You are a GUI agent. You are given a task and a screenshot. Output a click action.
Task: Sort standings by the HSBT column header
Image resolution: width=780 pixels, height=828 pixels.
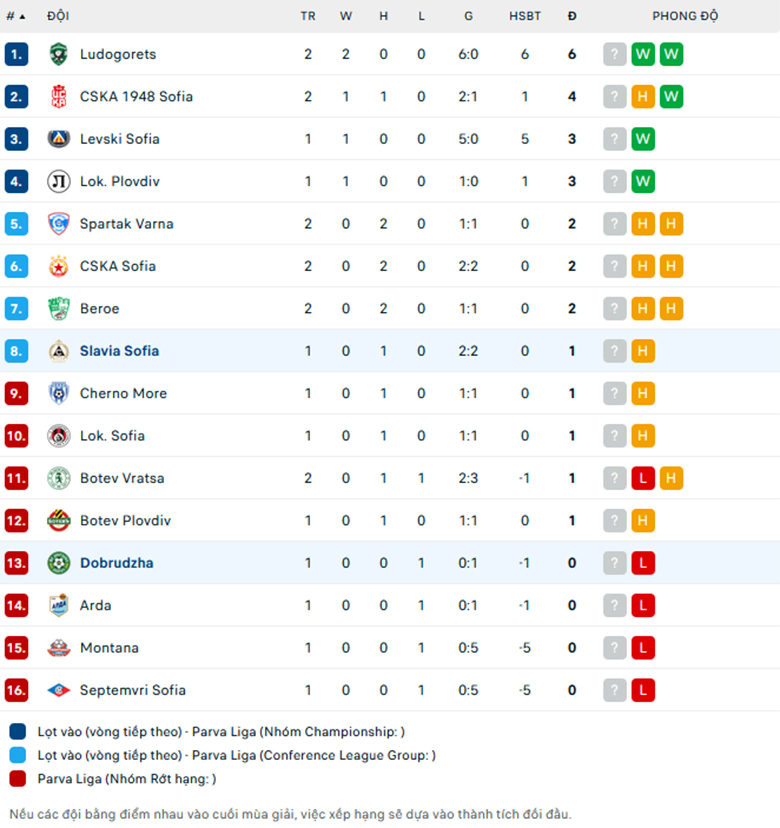pyautogui.click(x=524, y=16)
